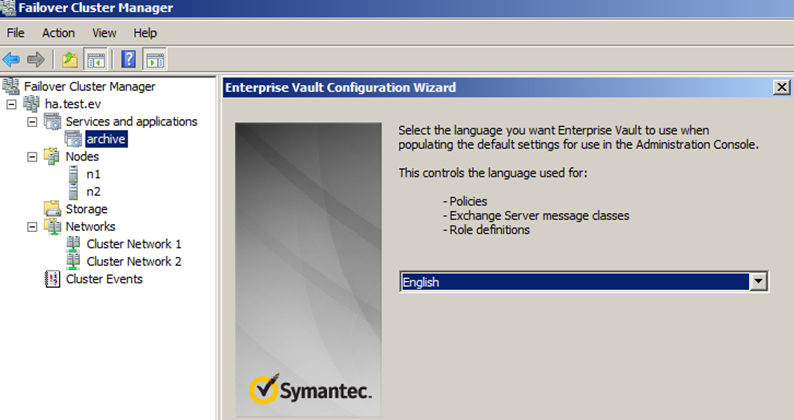This screenshot has width=794, height=420.
Task: Select the Cluster Events icon
Action: (x=52, y=279)
